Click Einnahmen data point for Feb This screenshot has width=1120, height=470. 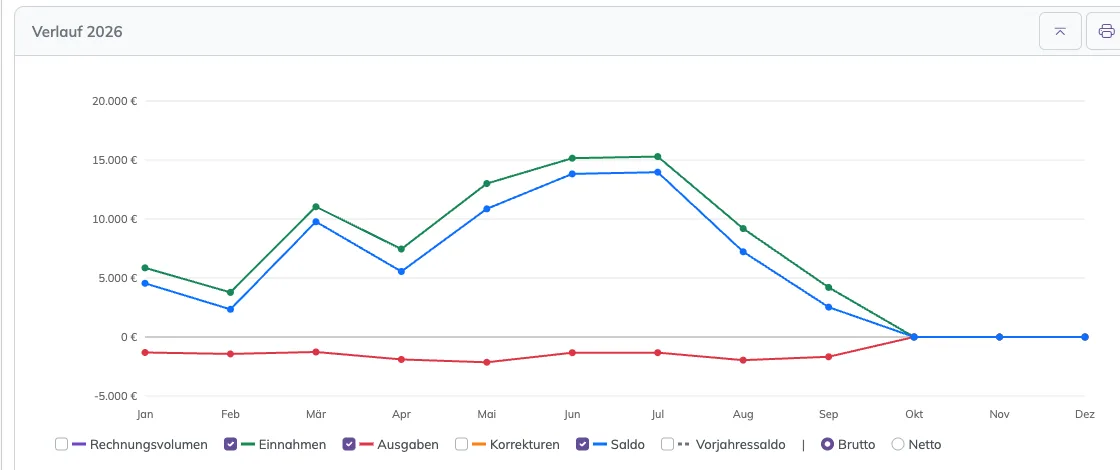point(230,292)
